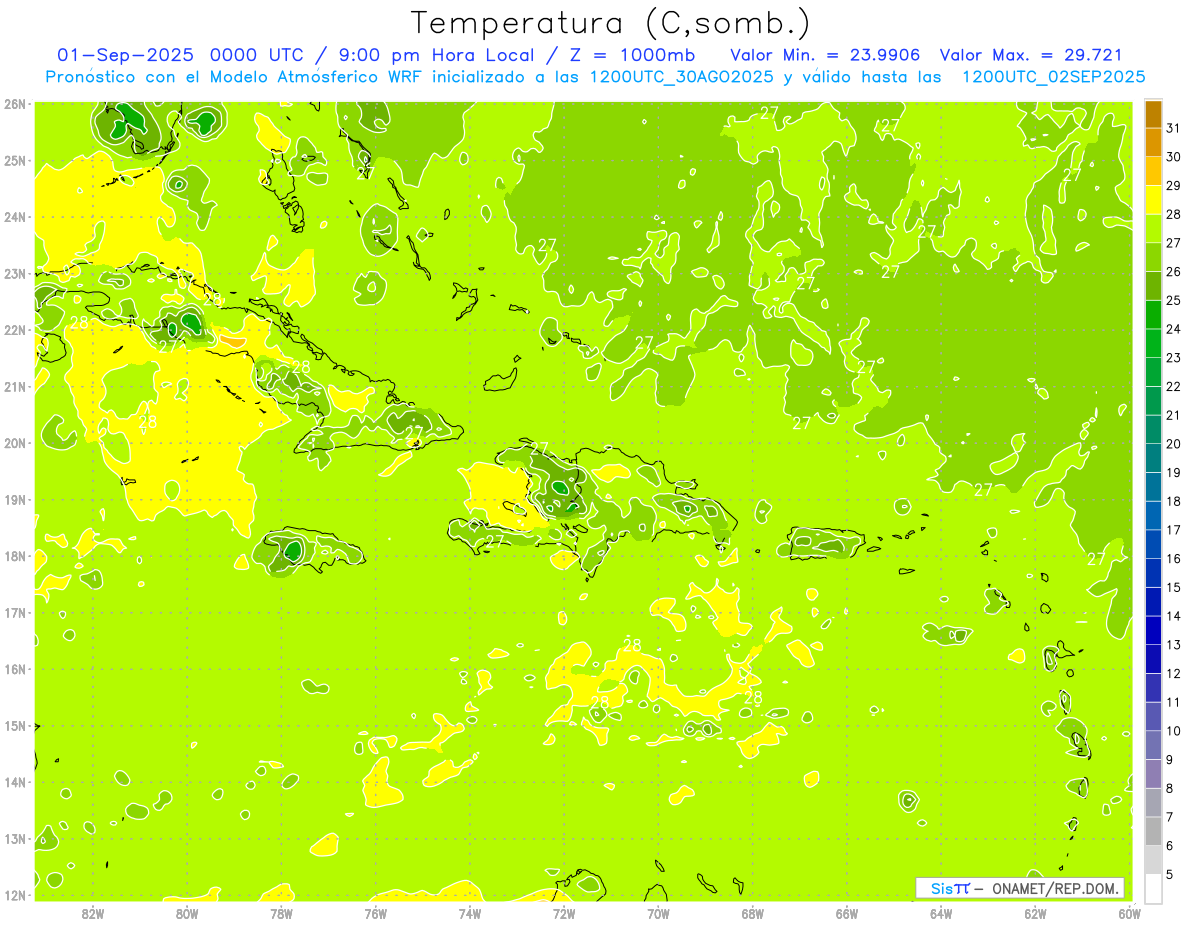
Task: Click the '70W' longitude label
Action: (x=658, y=913)
